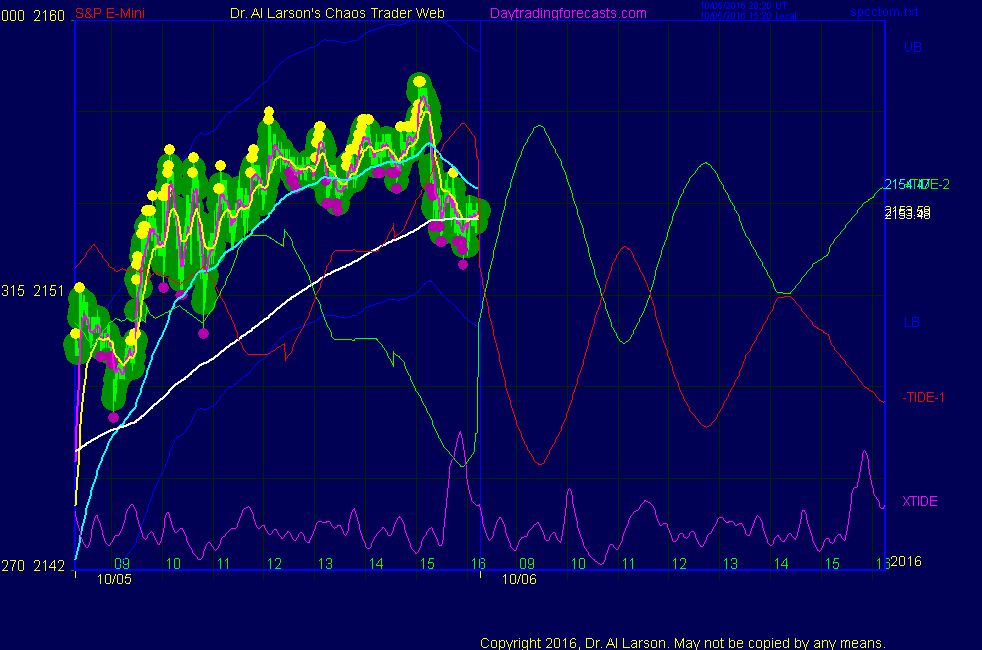Click the spcctom.txt label

point(884,11)
